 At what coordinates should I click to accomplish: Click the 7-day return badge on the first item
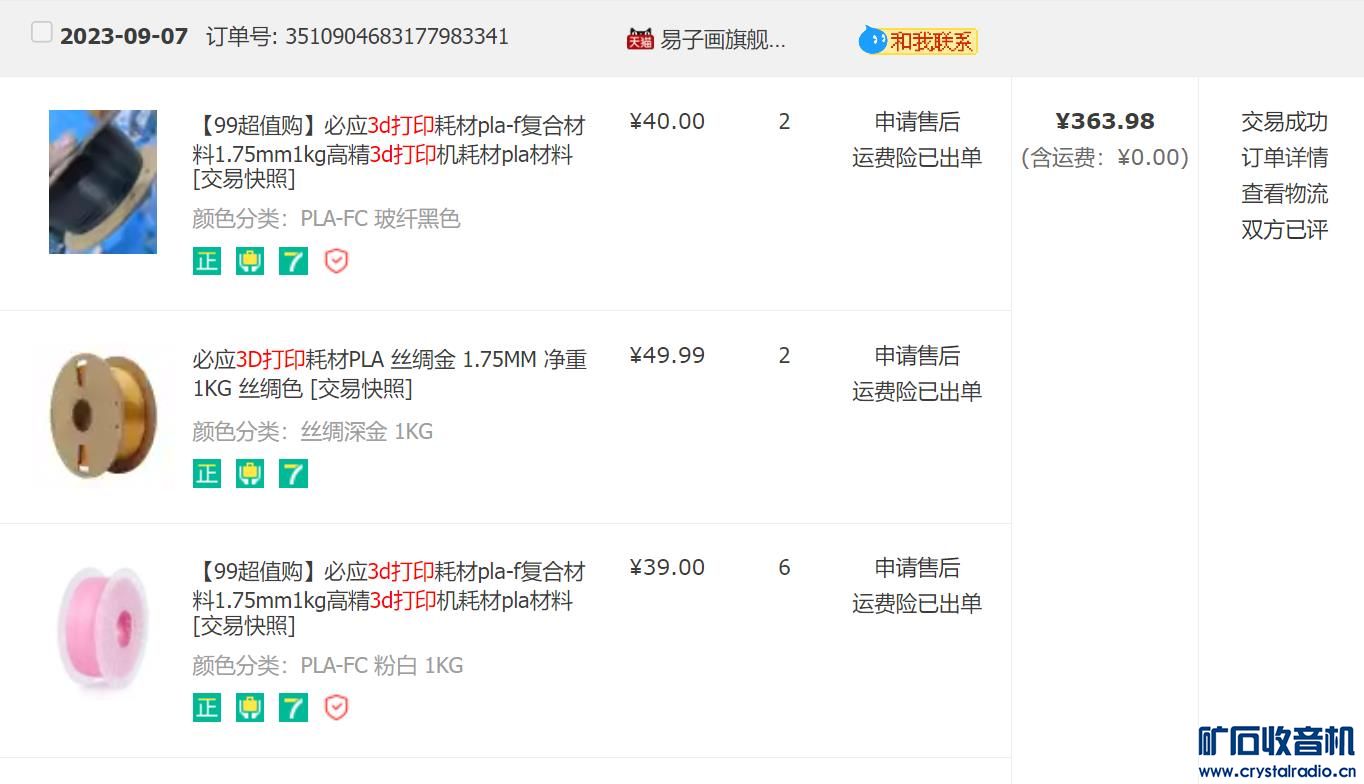pos(293,261)
